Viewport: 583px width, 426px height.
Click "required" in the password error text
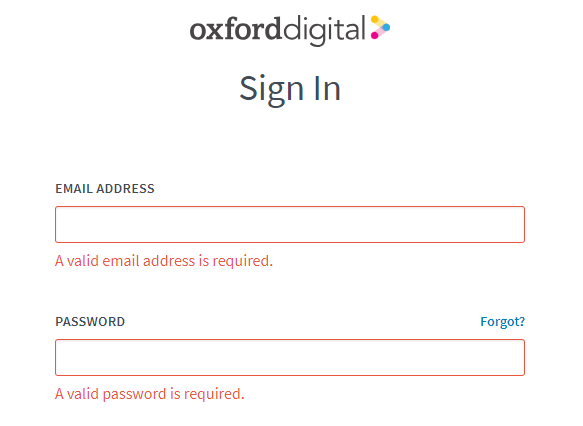[212, 395]
